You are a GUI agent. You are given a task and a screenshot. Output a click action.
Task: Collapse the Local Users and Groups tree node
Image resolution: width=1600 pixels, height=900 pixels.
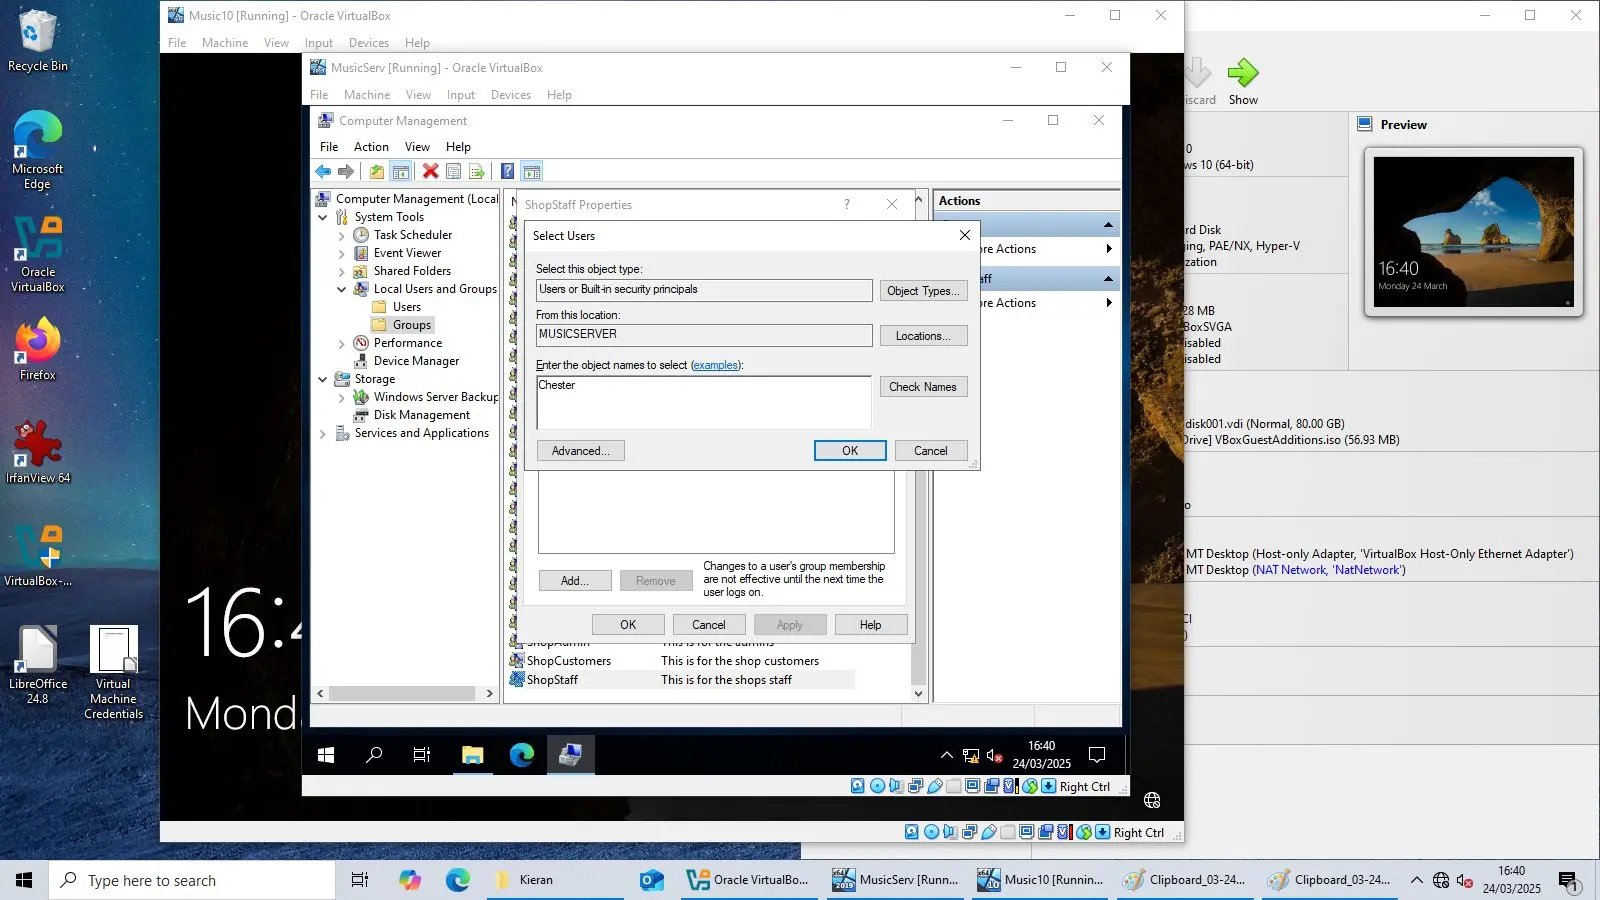point(343,289)
